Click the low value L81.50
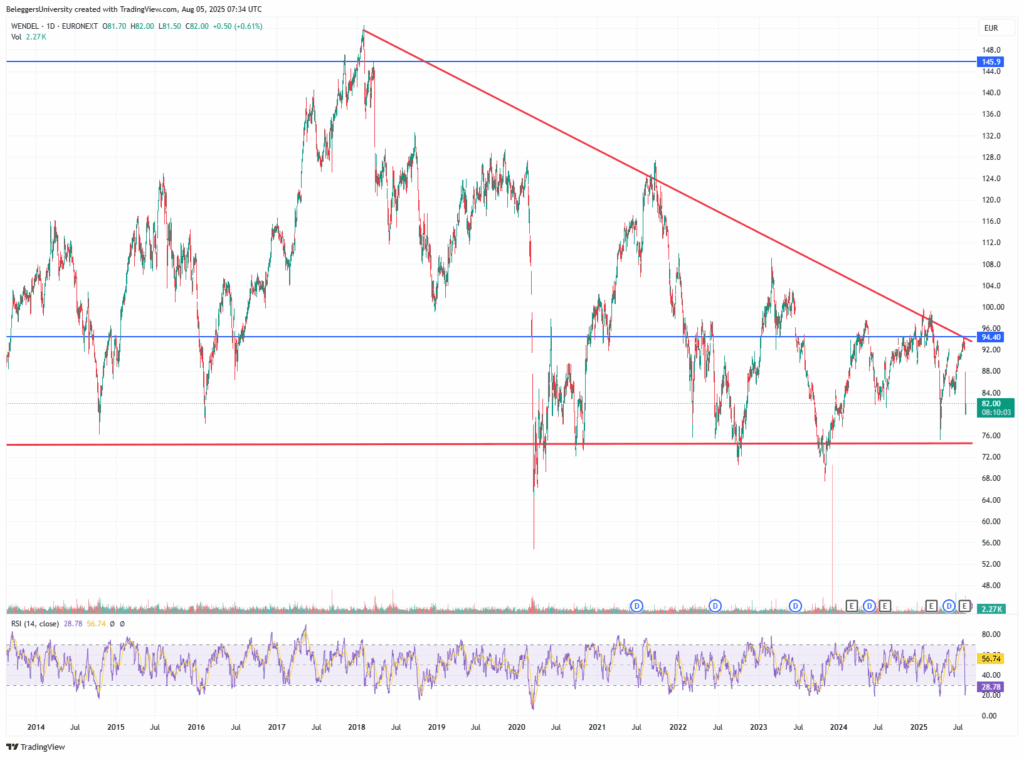 170,26
